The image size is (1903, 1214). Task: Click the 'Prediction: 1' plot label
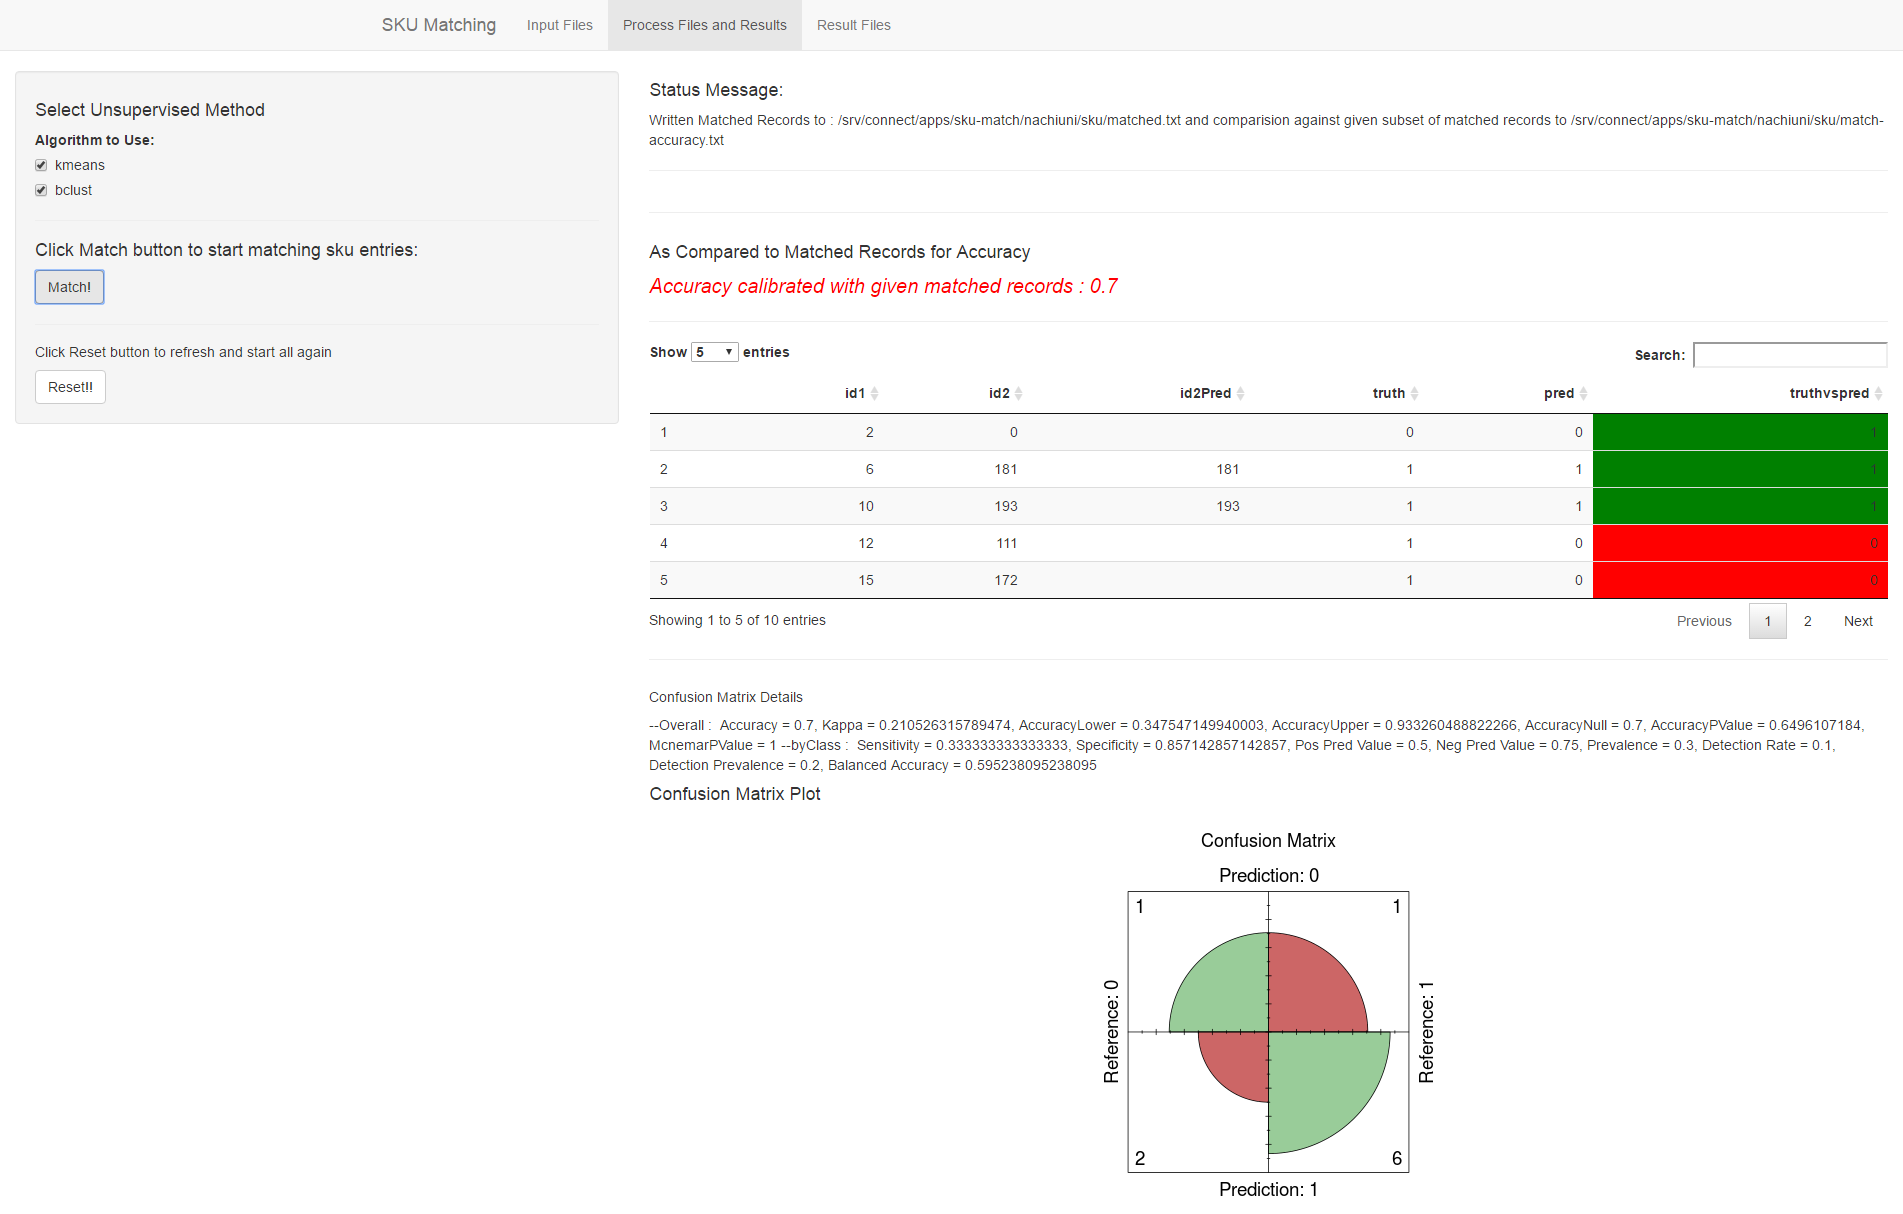coord(1268,1189)
